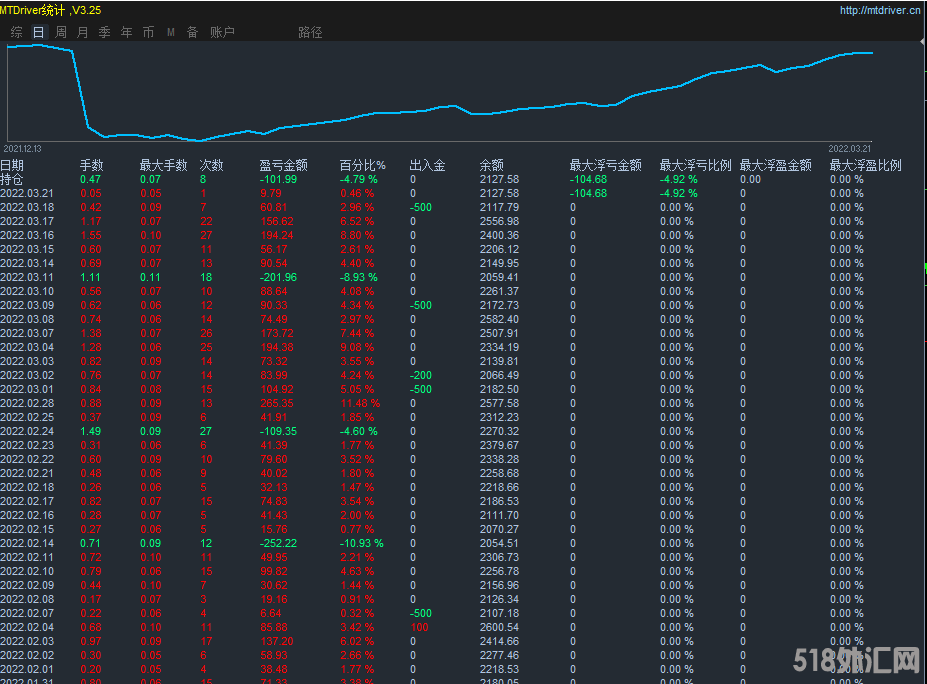The image size is (927, 684).
Task: Click the M tab in toolbar
Action: [170, 32]
